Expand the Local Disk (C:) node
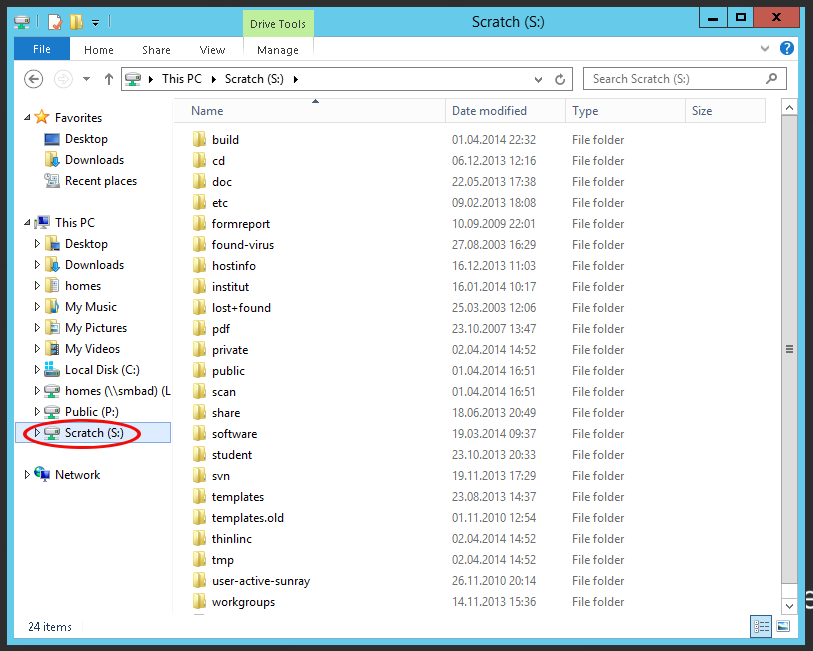Screen dimensions: 813x651 [x=37, y=370]
